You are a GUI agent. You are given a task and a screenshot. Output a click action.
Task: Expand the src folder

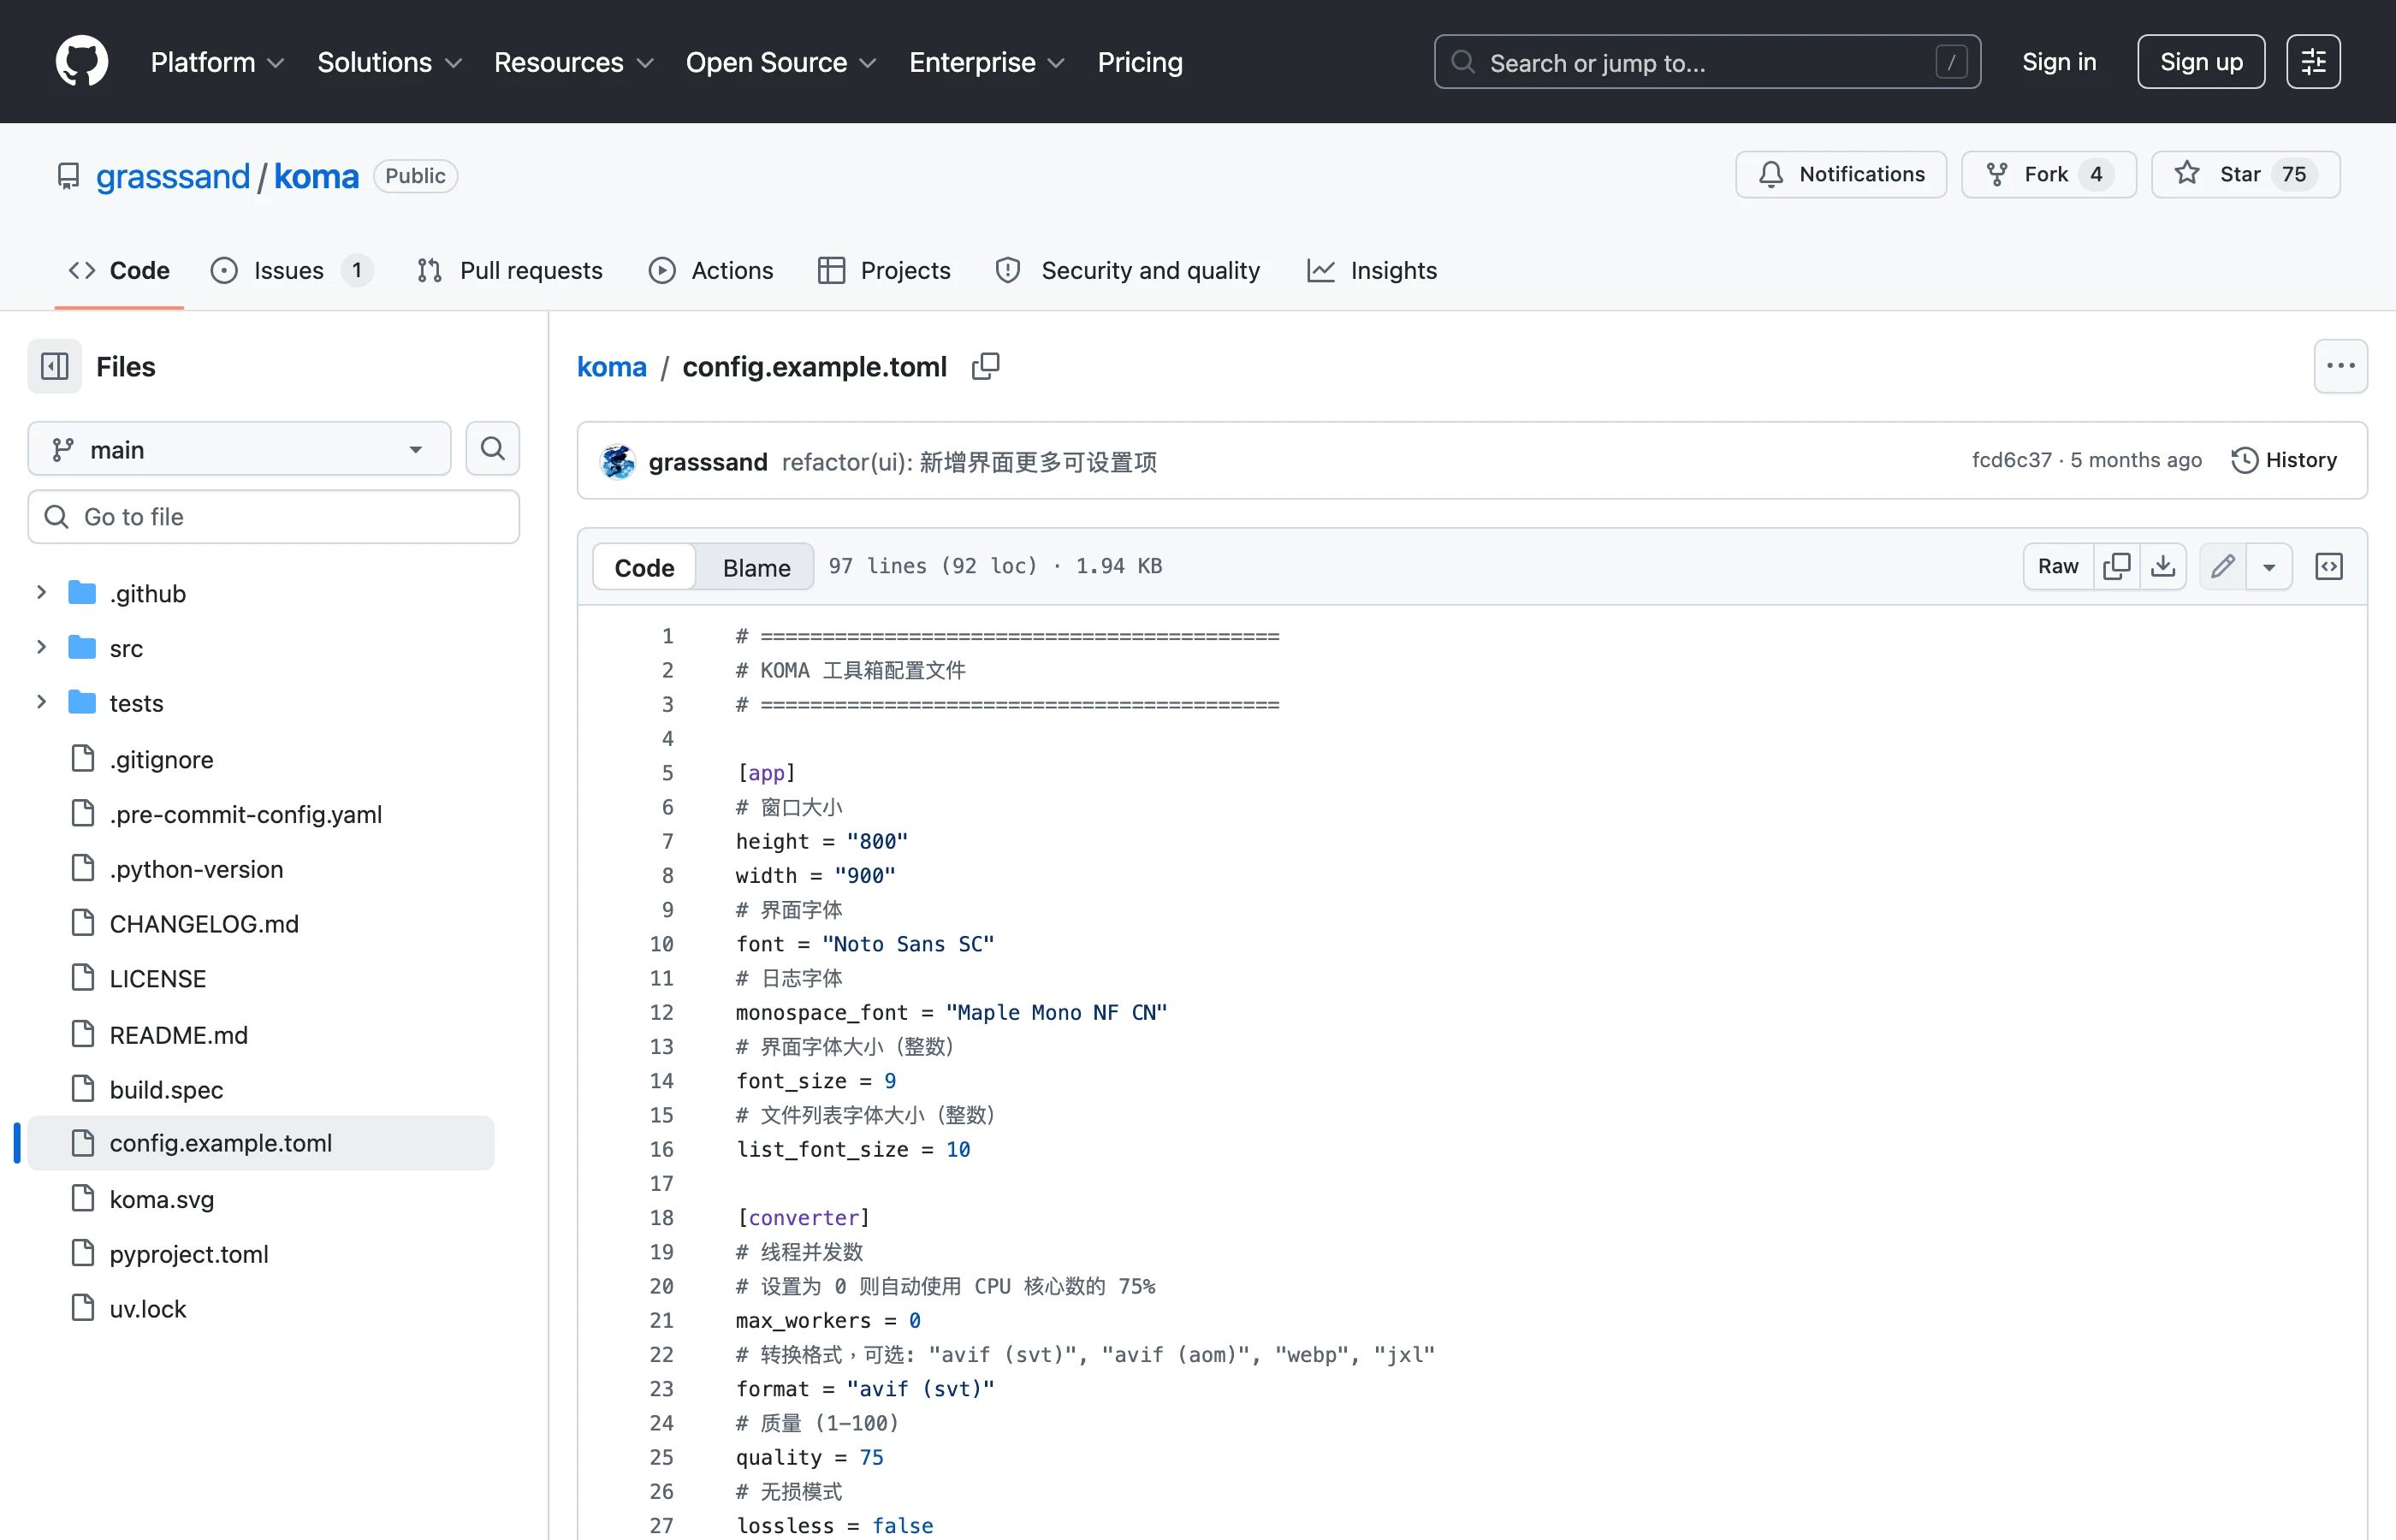[x=42, y=648]
